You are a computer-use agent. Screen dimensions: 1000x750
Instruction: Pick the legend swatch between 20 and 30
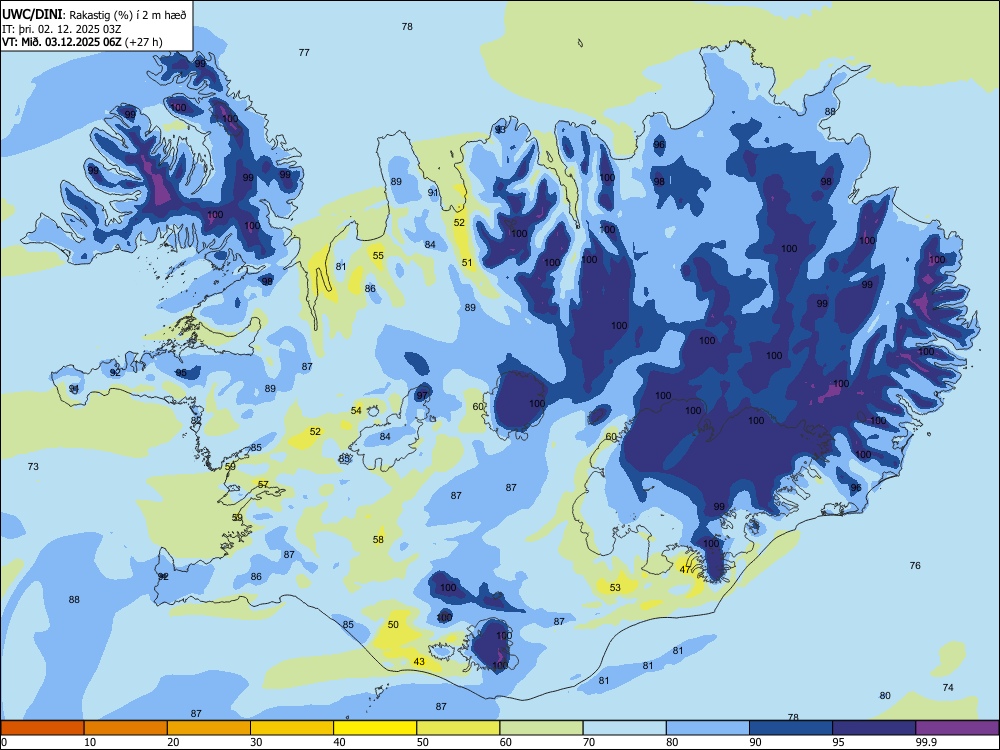(x=209, y=728)
